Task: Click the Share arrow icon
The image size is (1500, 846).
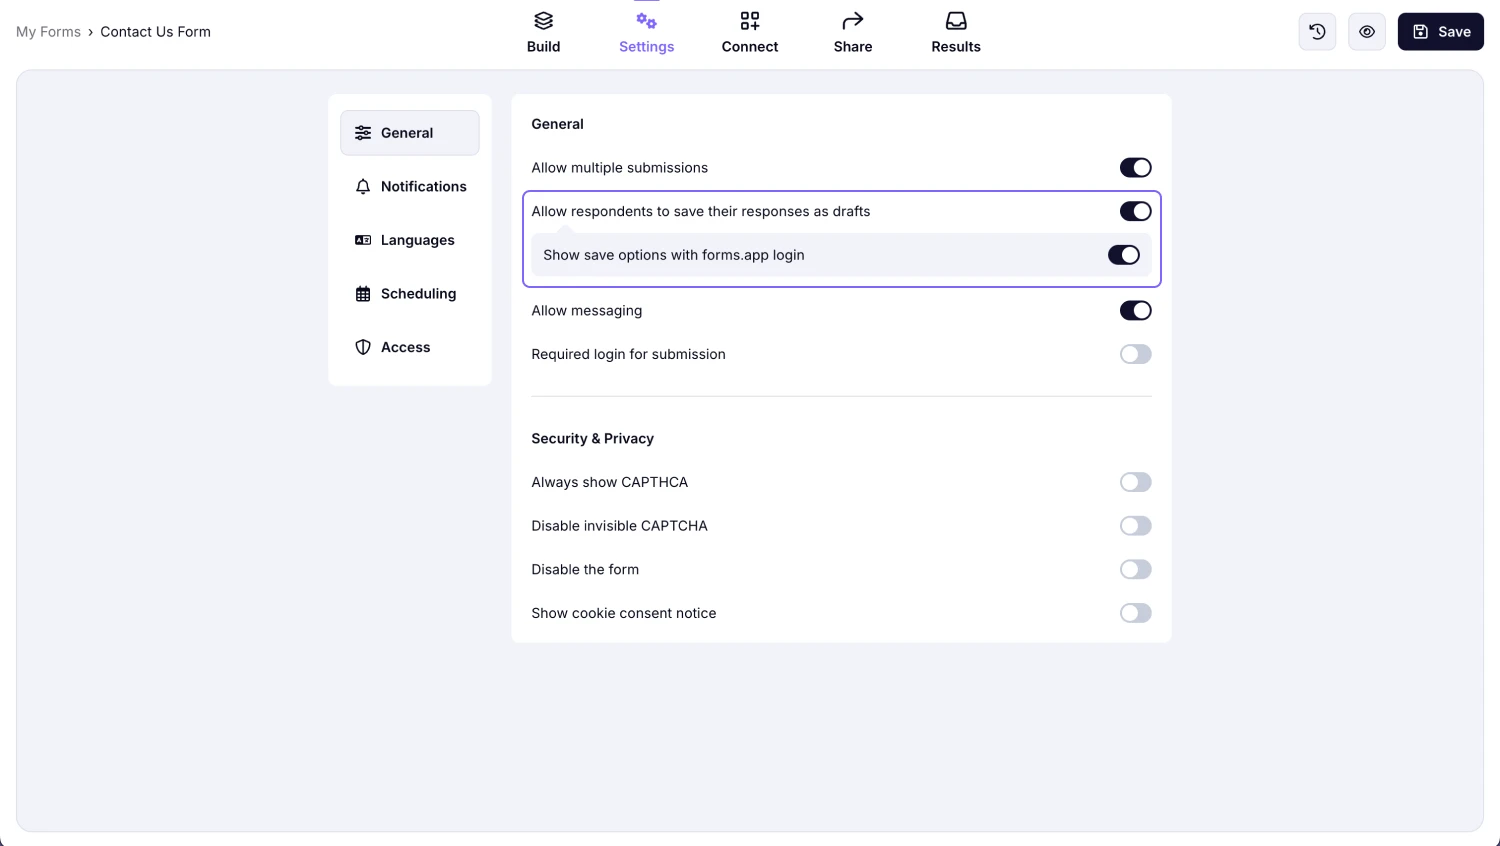Action: [x=852, y=20]
